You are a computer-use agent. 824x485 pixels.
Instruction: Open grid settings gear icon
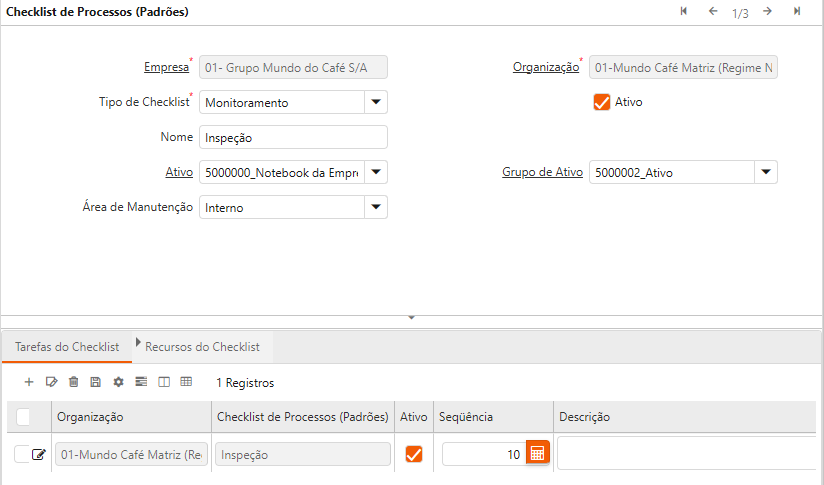point(118,382)
